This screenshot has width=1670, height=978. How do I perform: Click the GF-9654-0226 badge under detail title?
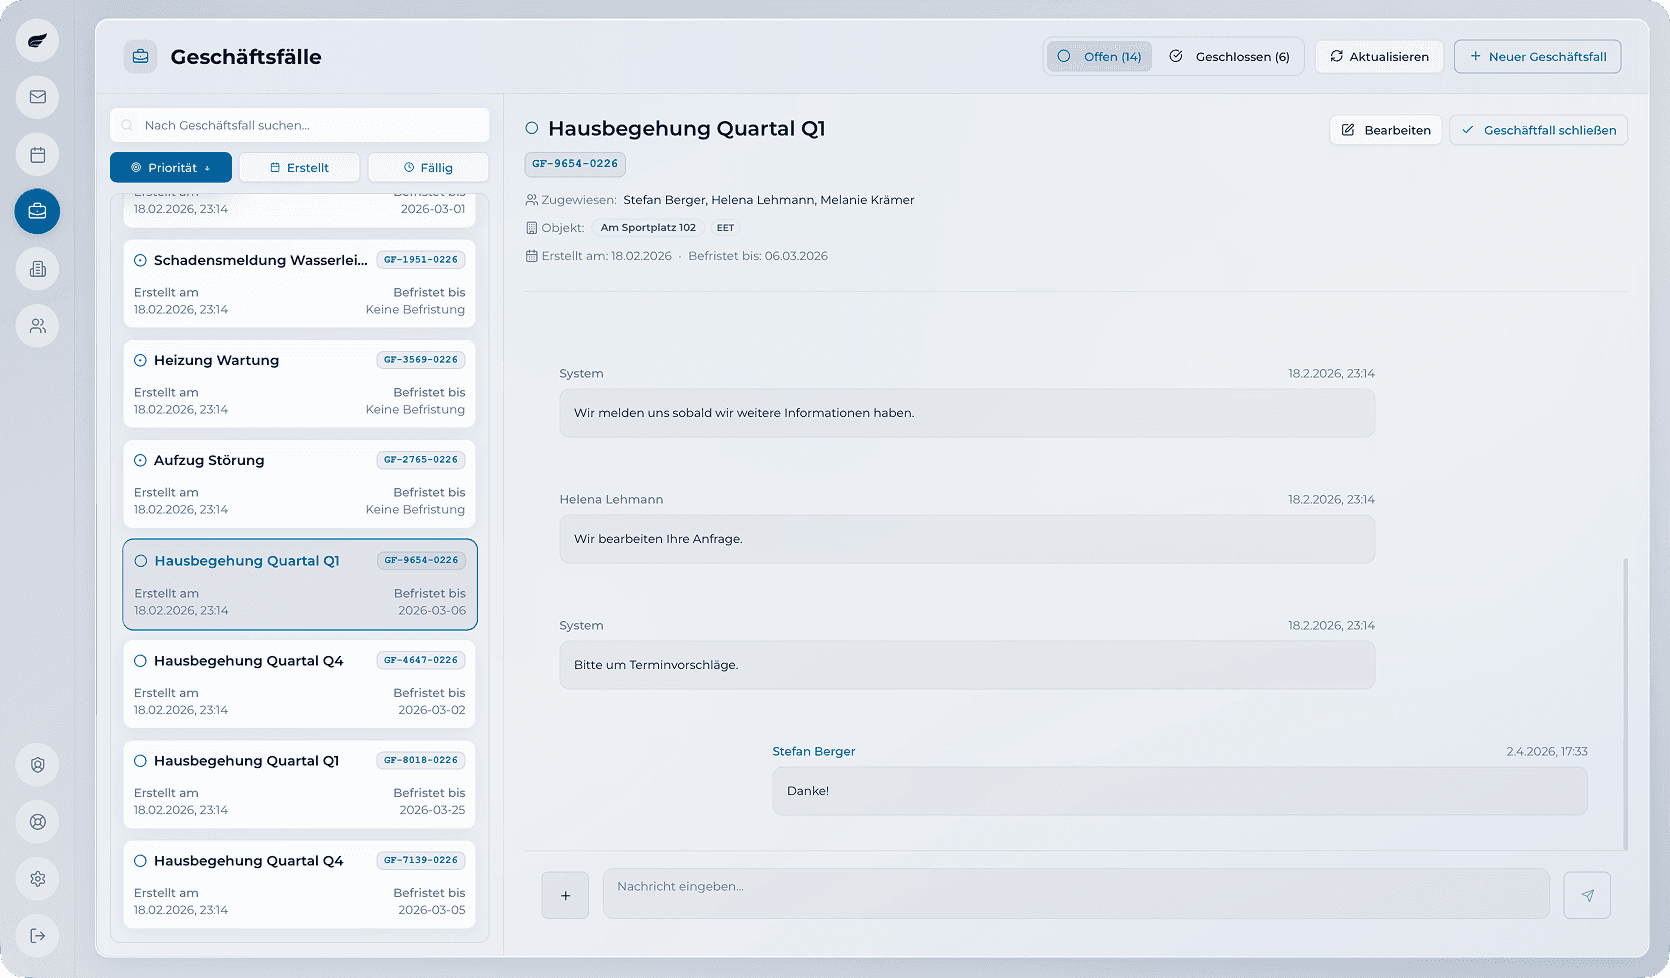pos(575,164)
